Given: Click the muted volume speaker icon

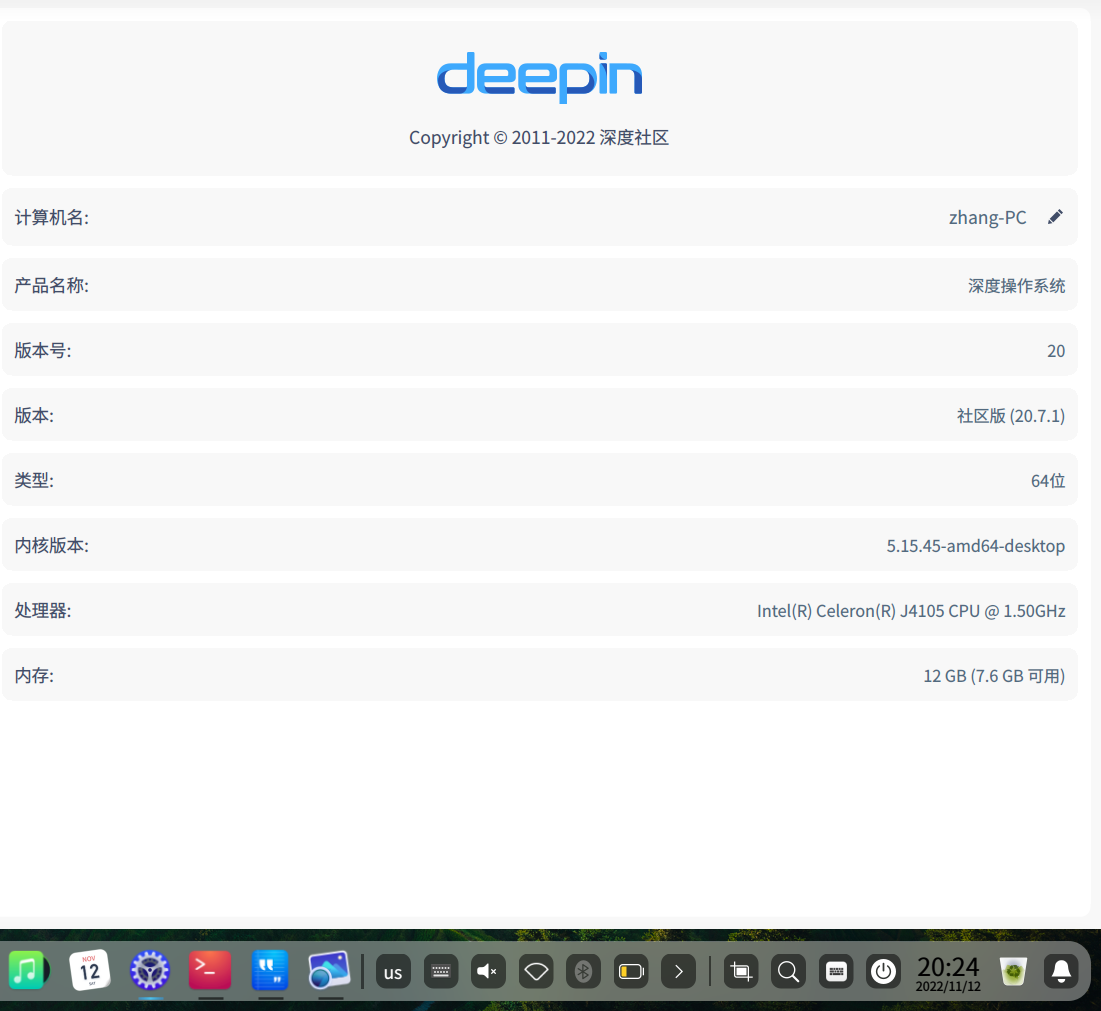Looking at the screenshot, I should [488, 972].
